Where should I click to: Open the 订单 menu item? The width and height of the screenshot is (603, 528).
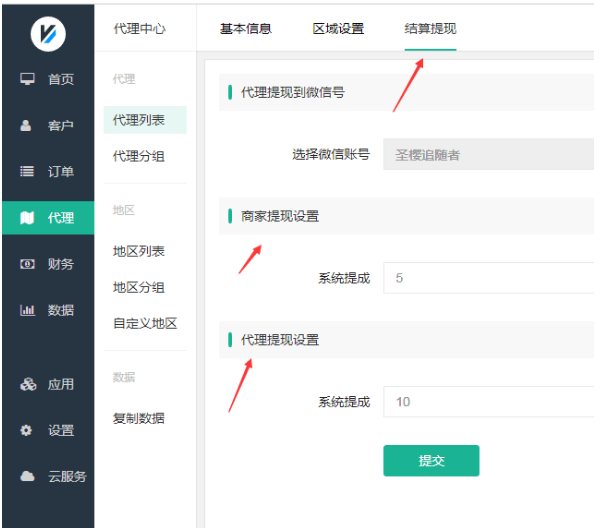click(61, 172)
